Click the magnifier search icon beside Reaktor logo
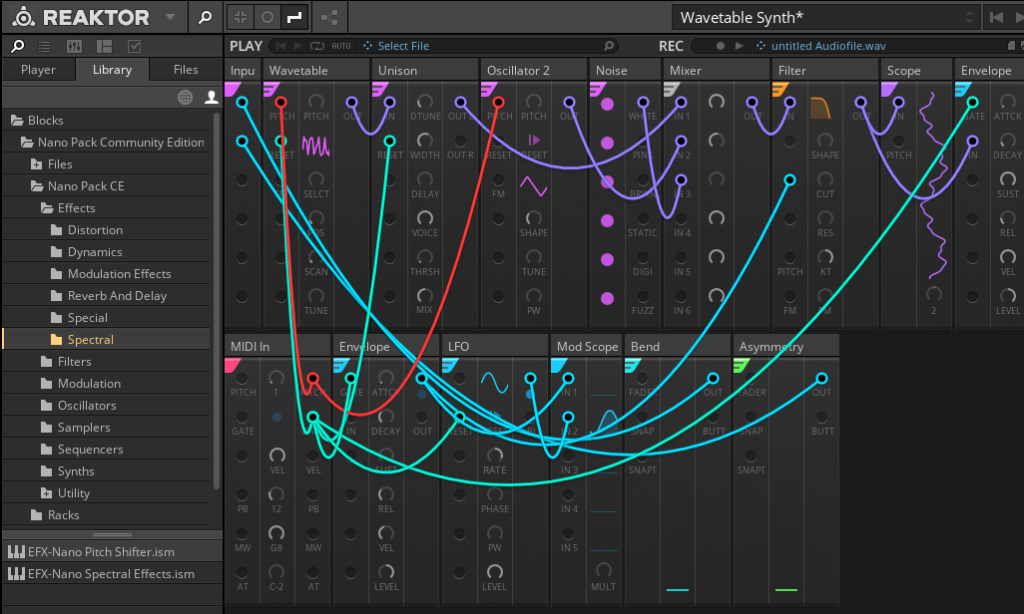Image resolution: width=1024 pixels, height=614 pixels. 204,17
